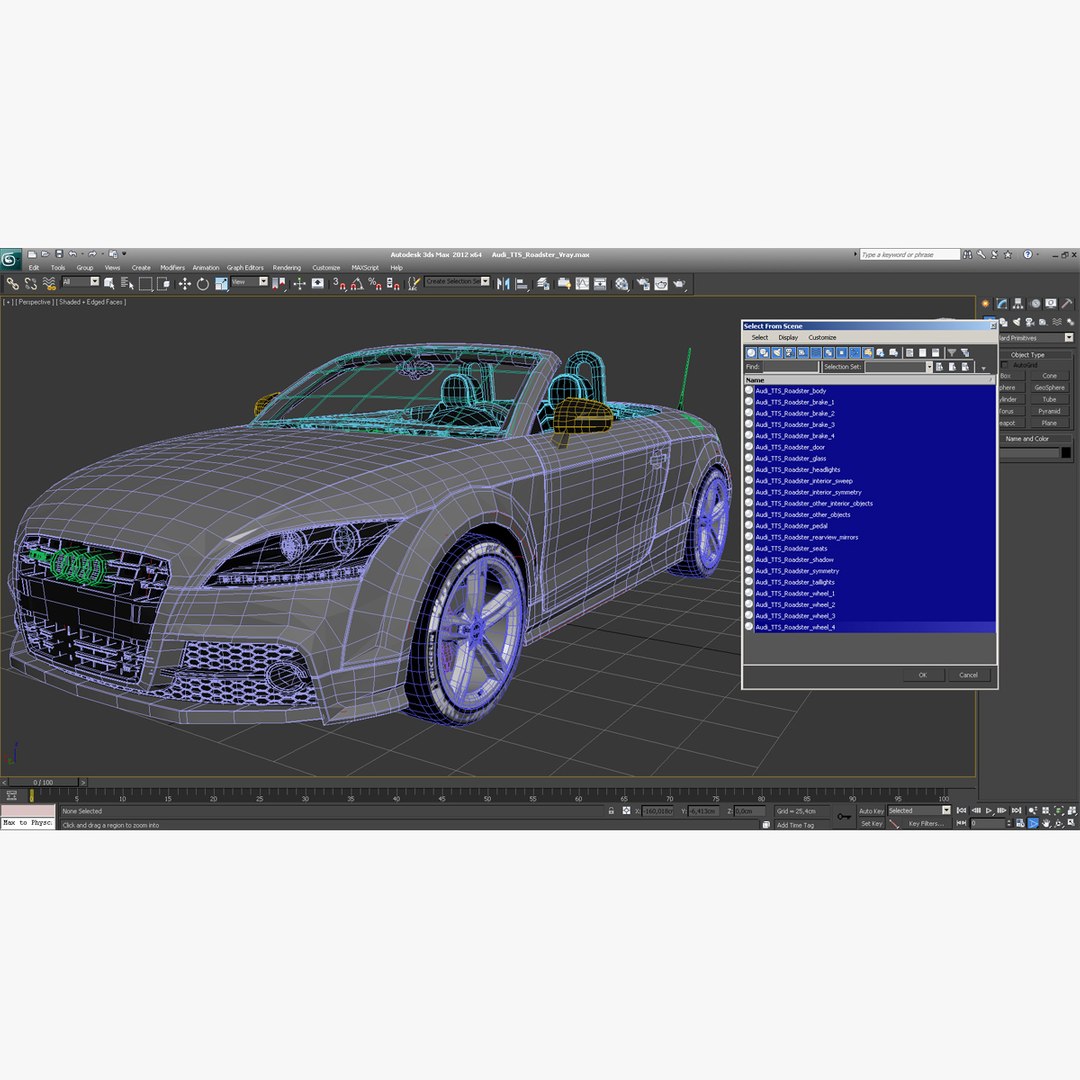Screen dimensions: 1080x1080
Task: Activate the Select and Move tool
Action: [185, 283]
